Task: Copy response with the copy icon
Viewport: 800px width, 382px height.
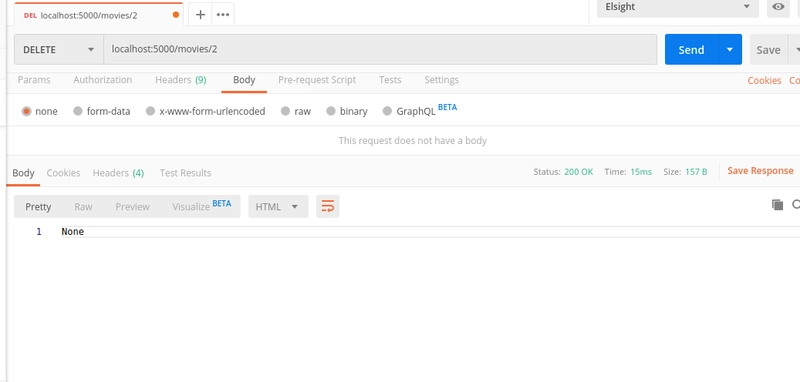Action: tap(777, 205)
